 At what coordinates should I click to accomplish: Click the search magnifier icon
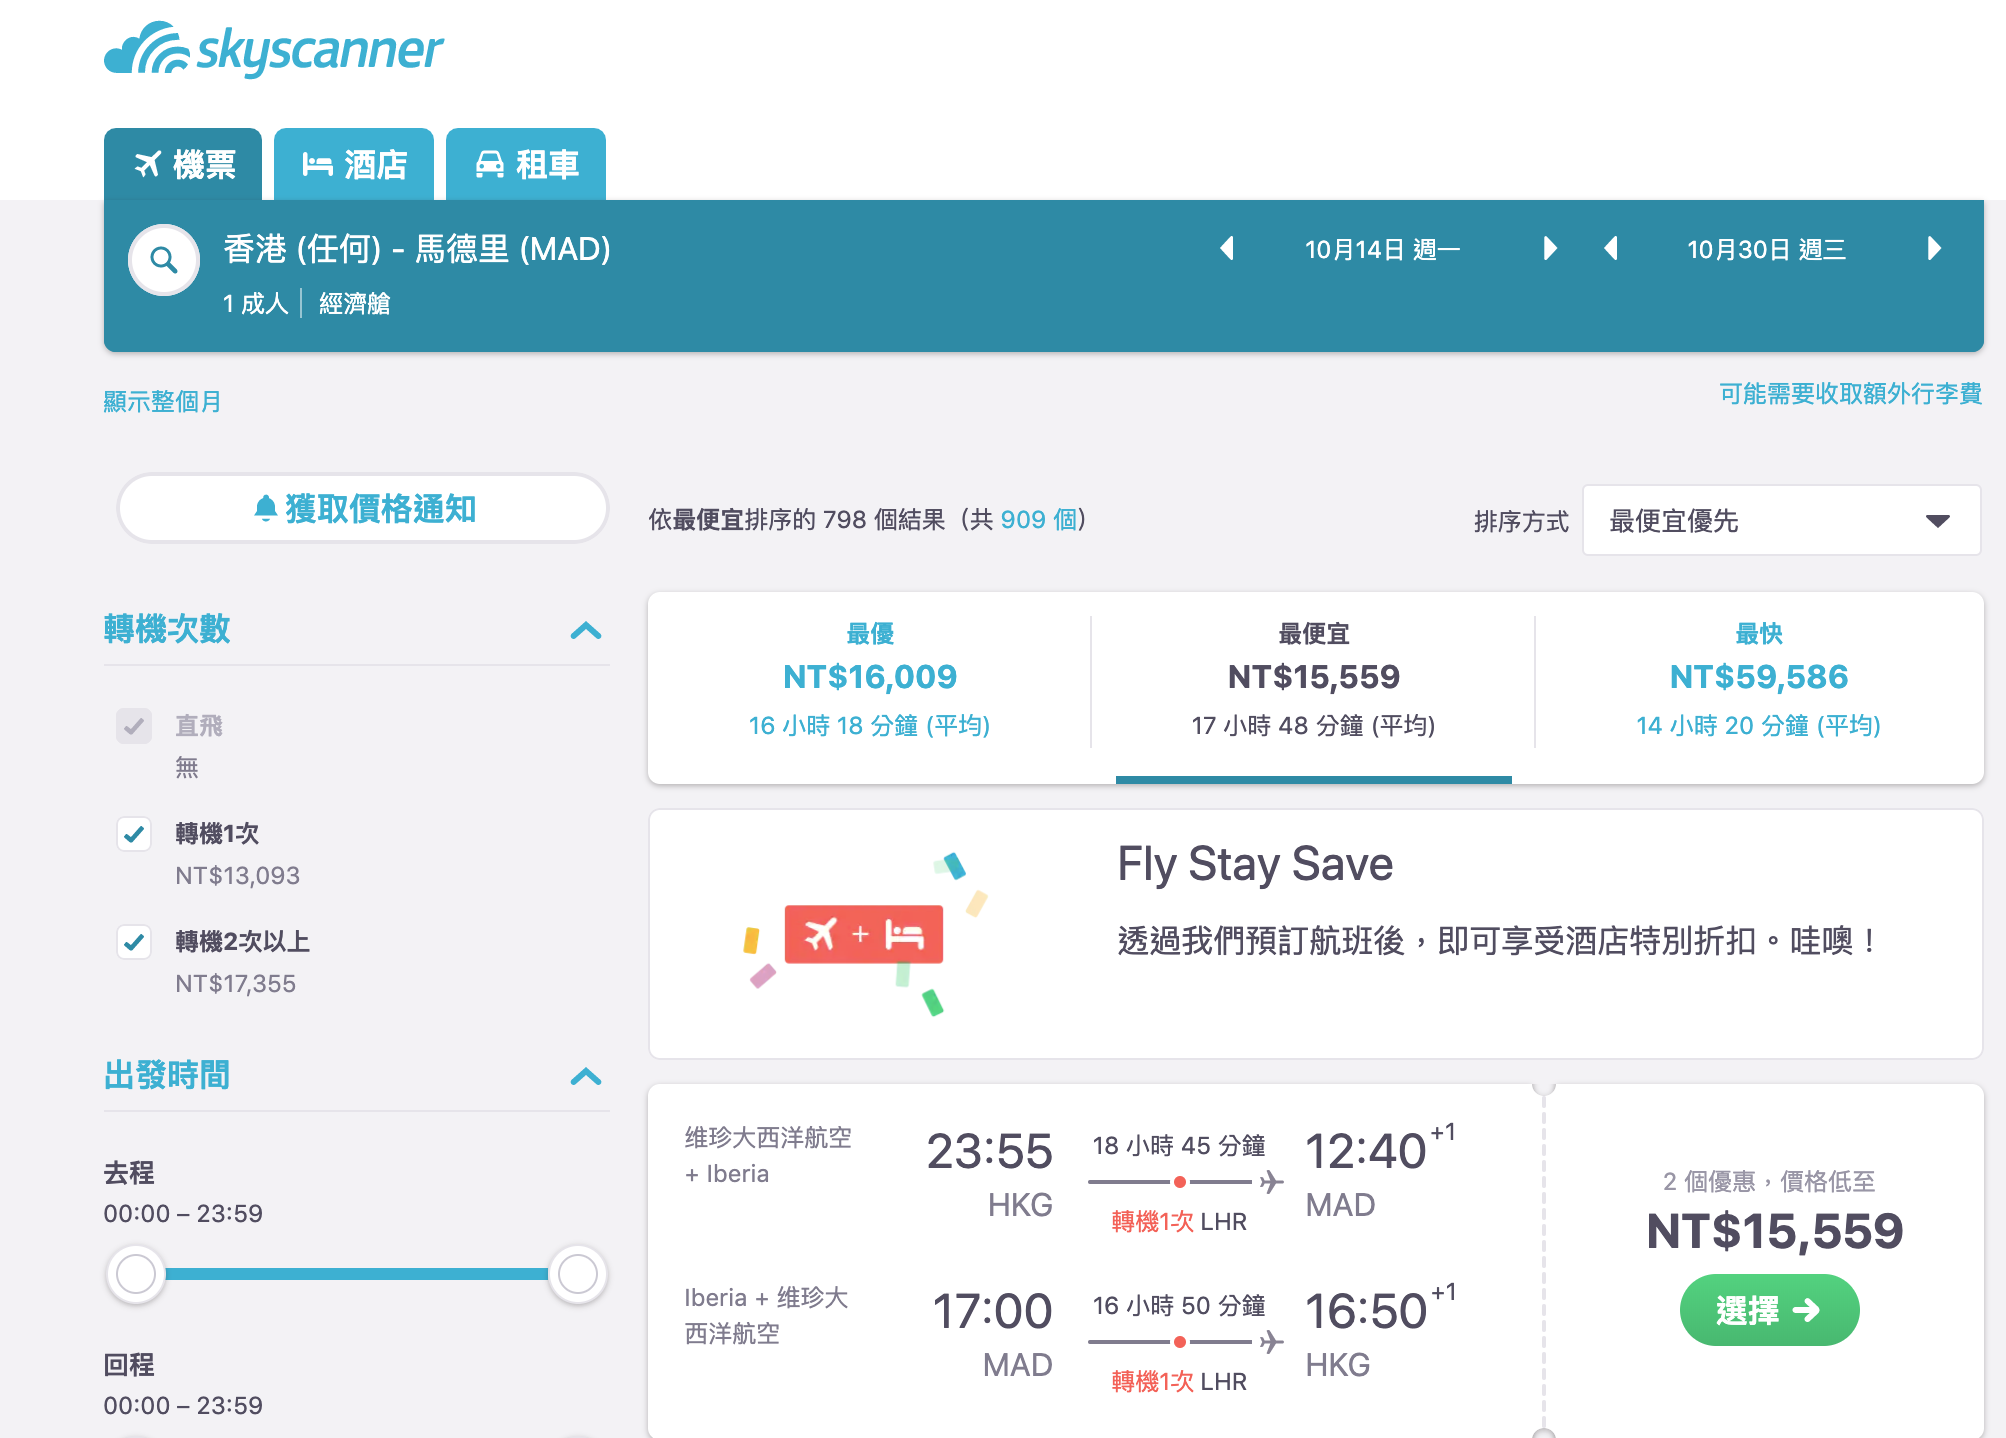(163, 259)
